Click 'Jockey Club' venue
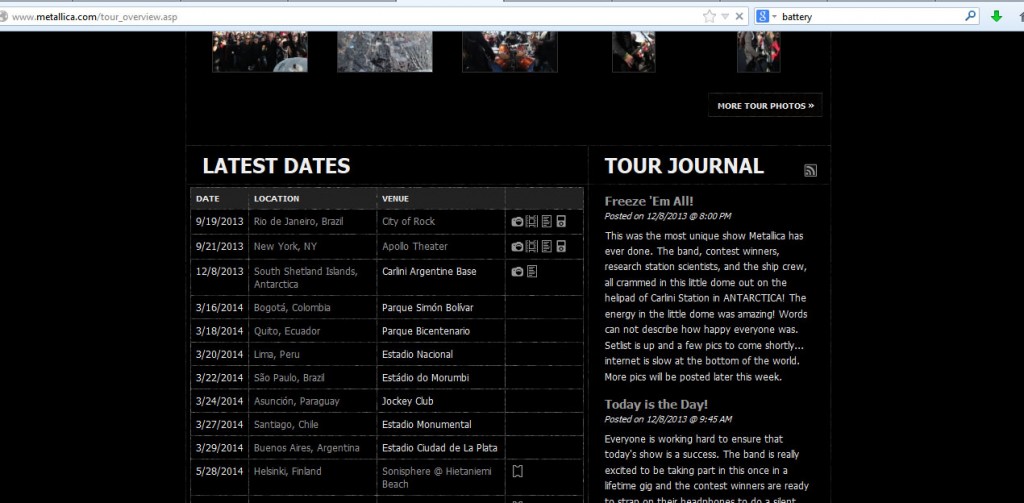The height and width of the screenshot is (503, 1024). [x=408, y=401]
